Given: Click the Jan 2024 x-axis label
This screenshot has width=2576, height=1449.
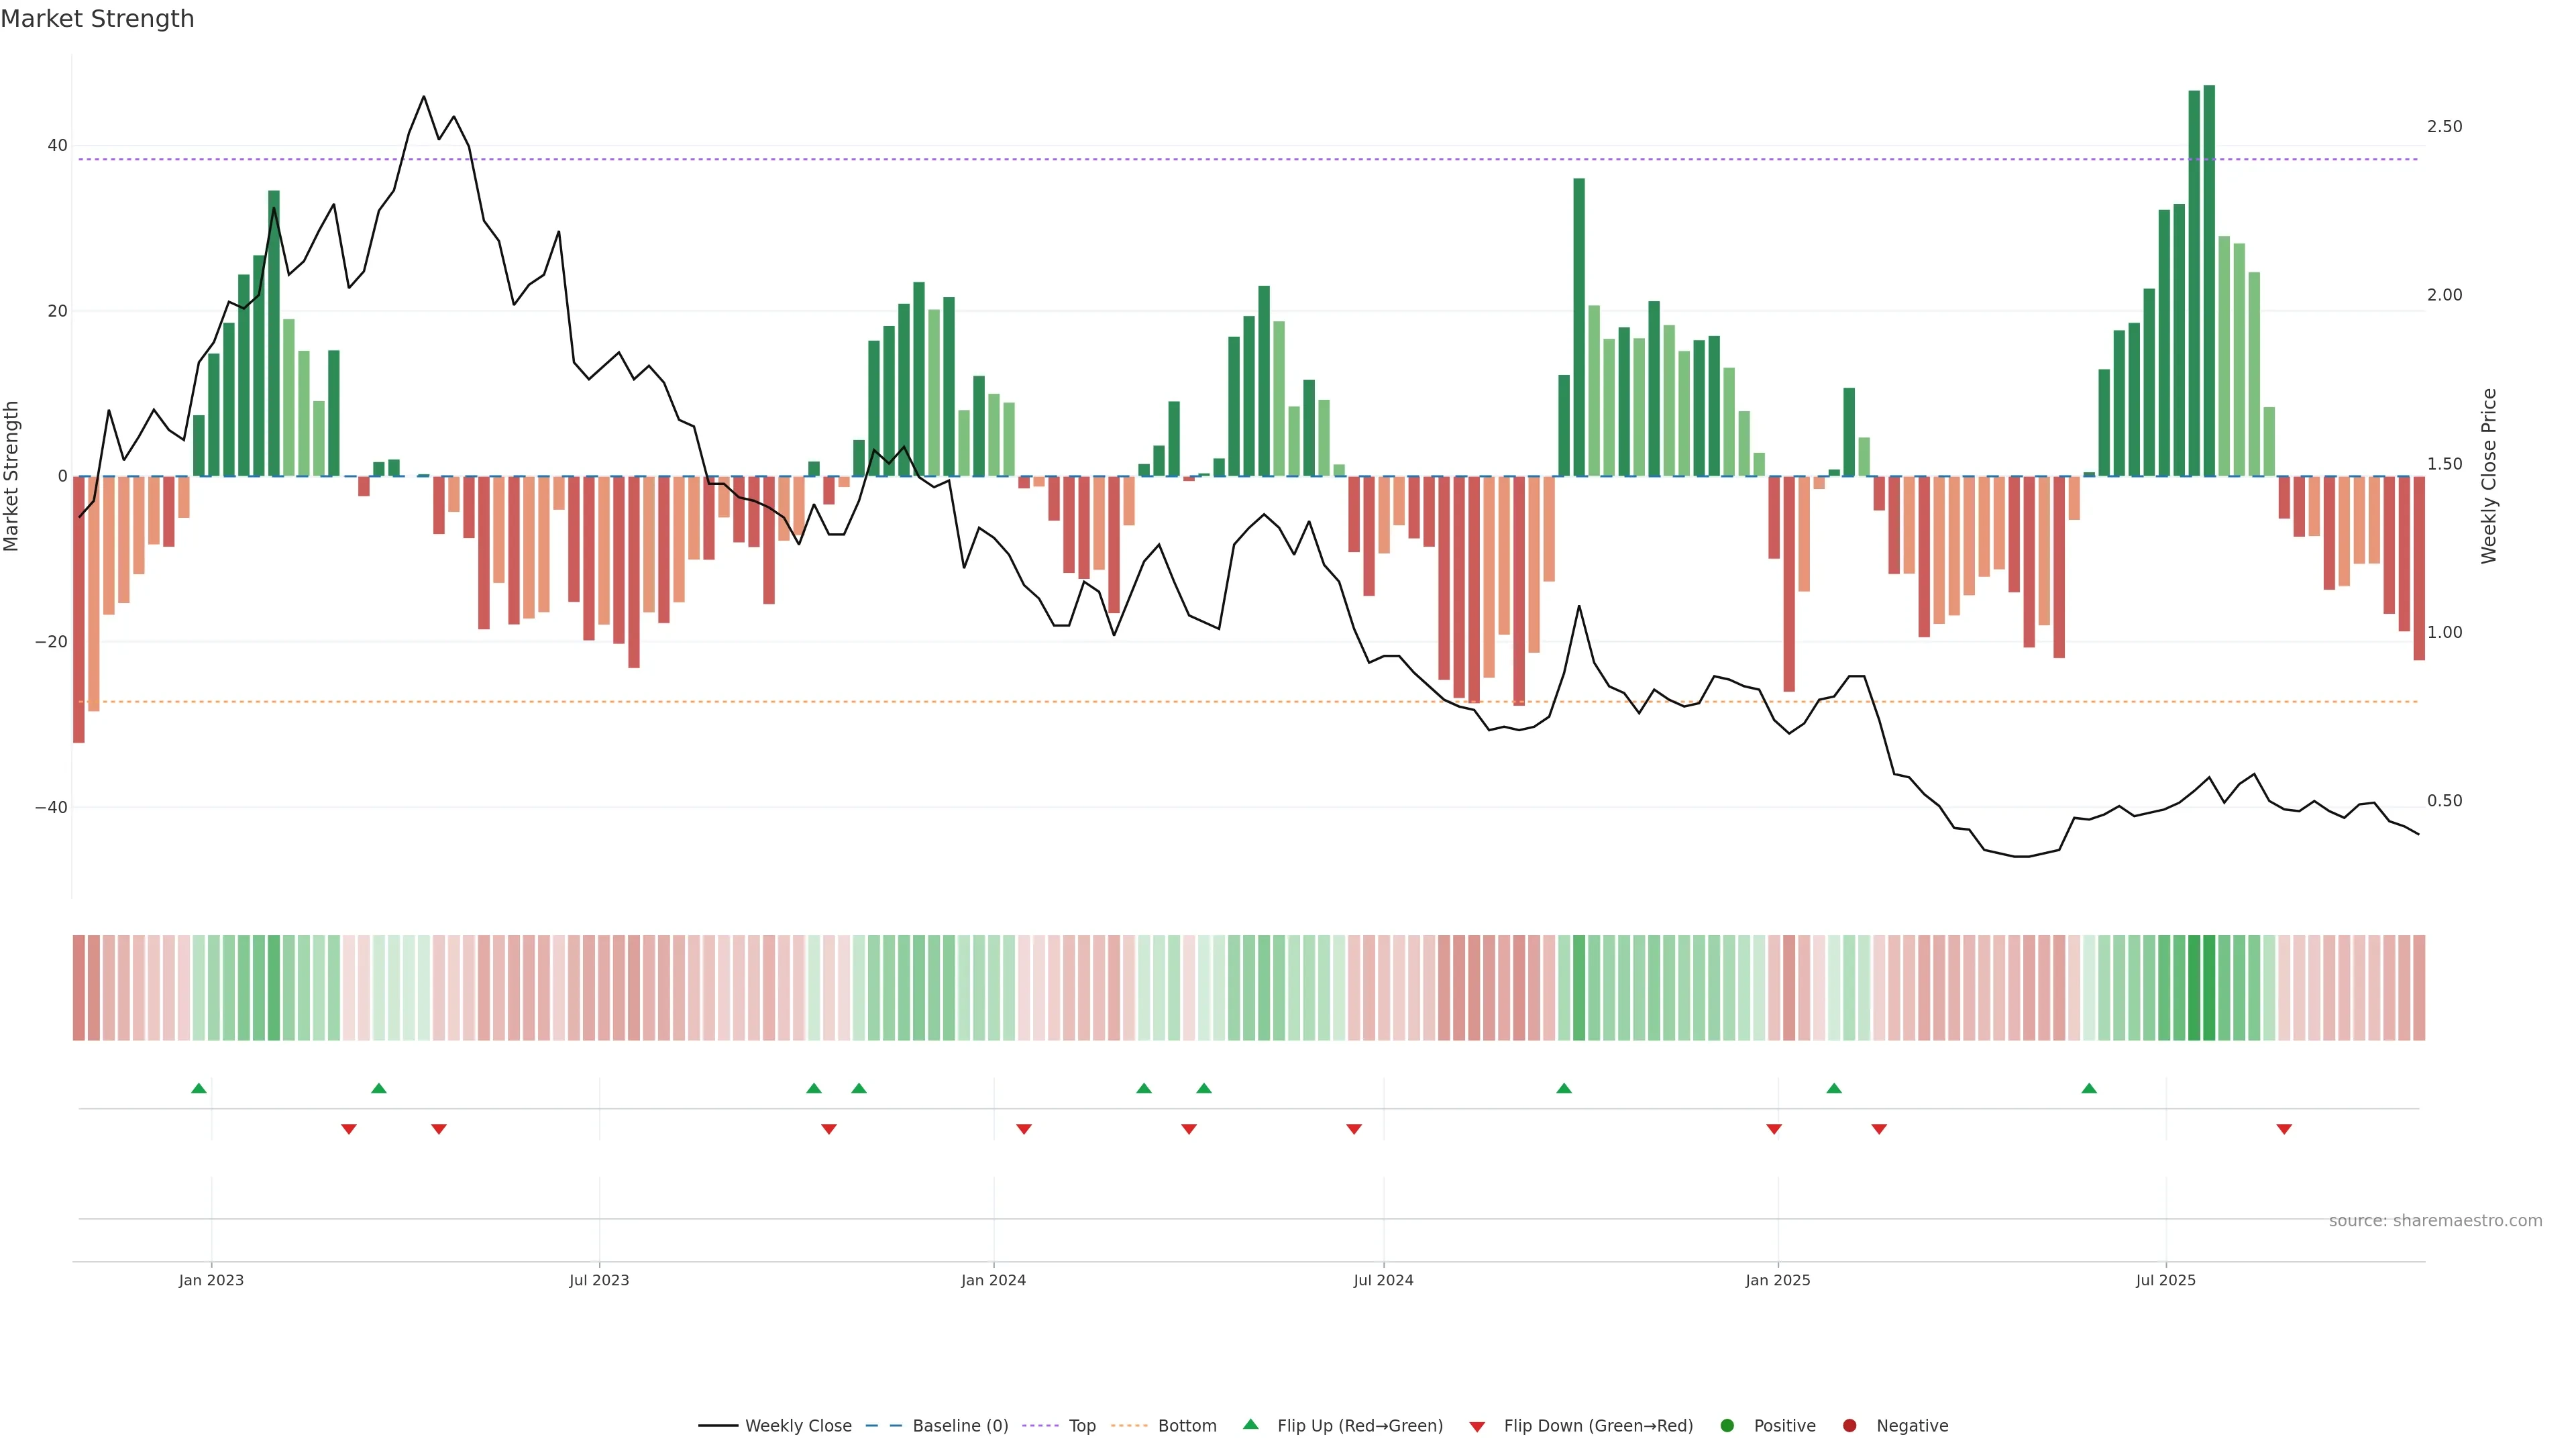Looking at the screenshot, I should coord(993,1280).
